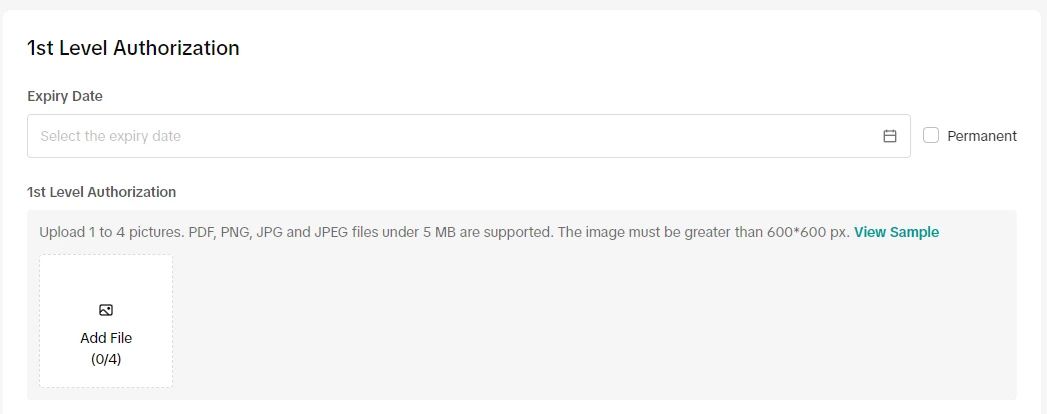Click the 'Add File' text label
Image resolution: width=1047 pixels, height=414 pixels.
click(106, 338)
